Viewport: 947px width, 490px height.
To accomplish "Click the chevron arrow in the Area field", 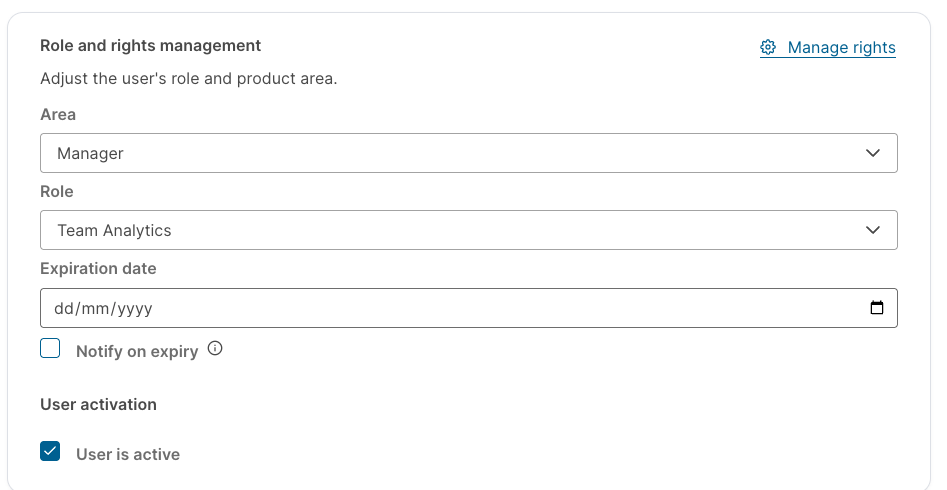I will click(873, 153).
